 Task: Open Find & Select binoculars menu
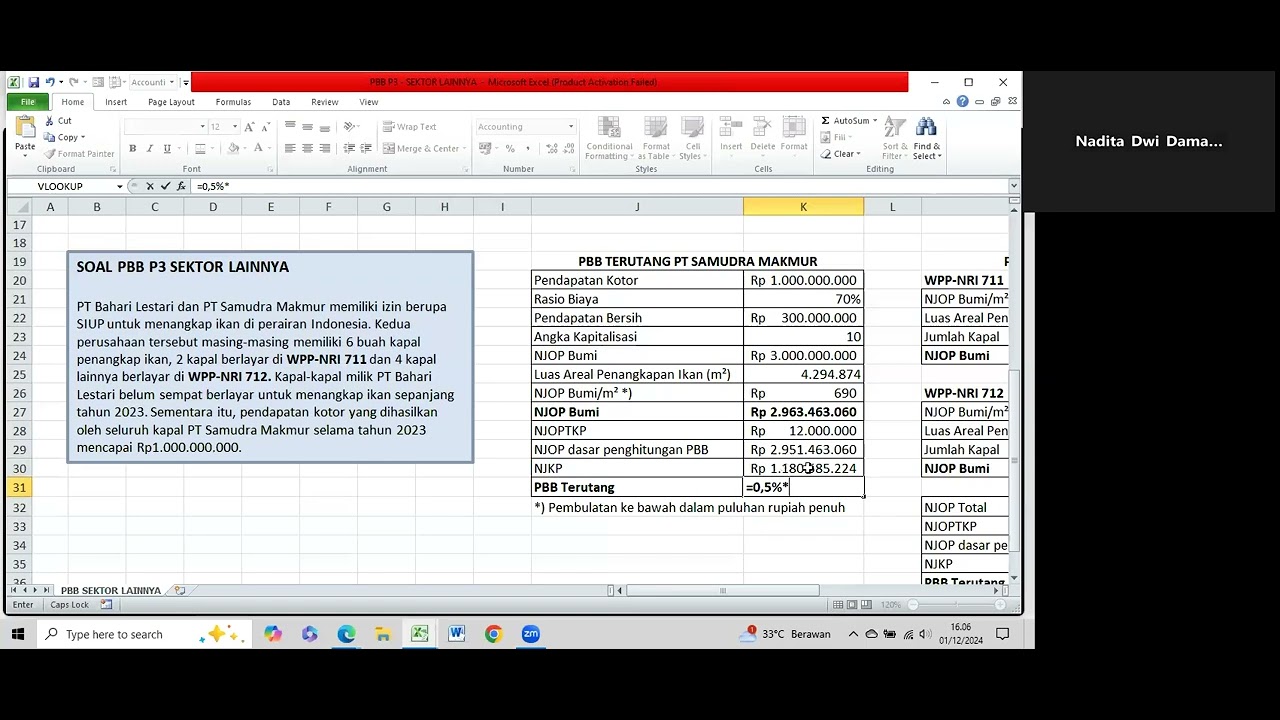926,139
